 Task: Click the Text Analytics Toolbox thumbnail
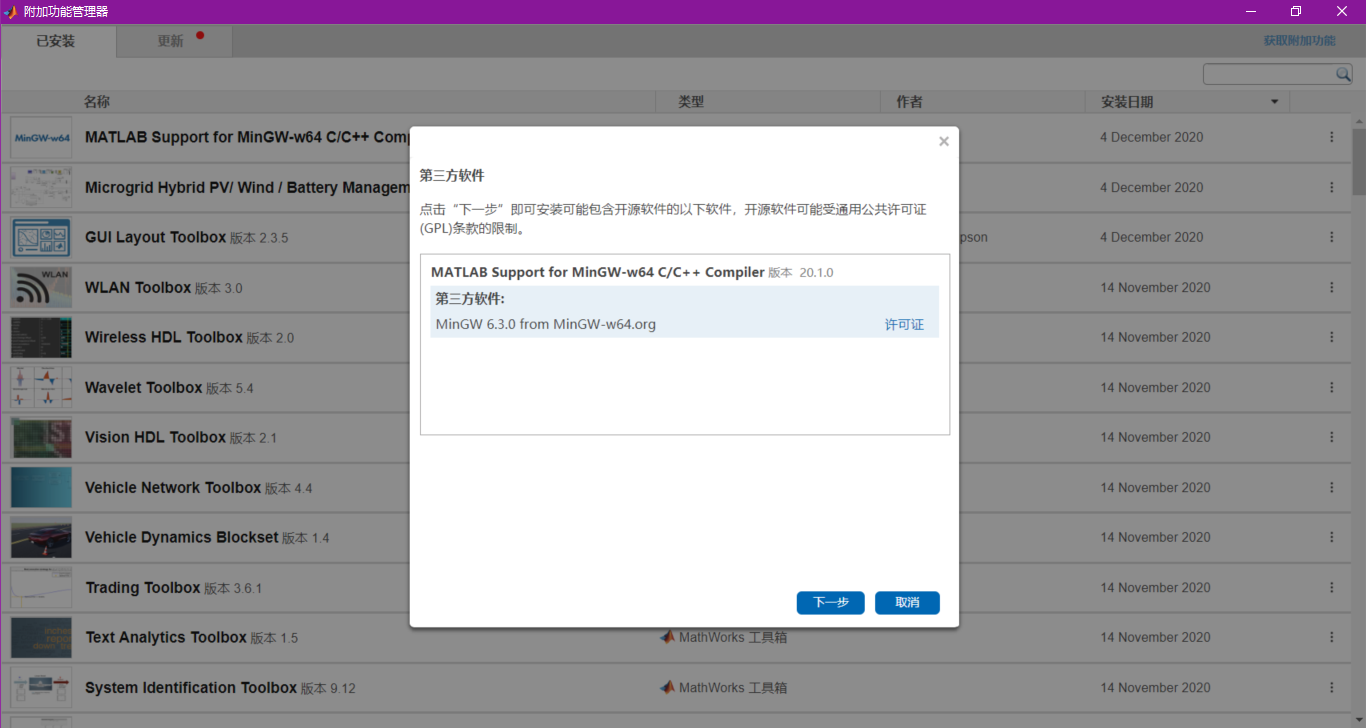pyautogui.click(x=41, y=637)
